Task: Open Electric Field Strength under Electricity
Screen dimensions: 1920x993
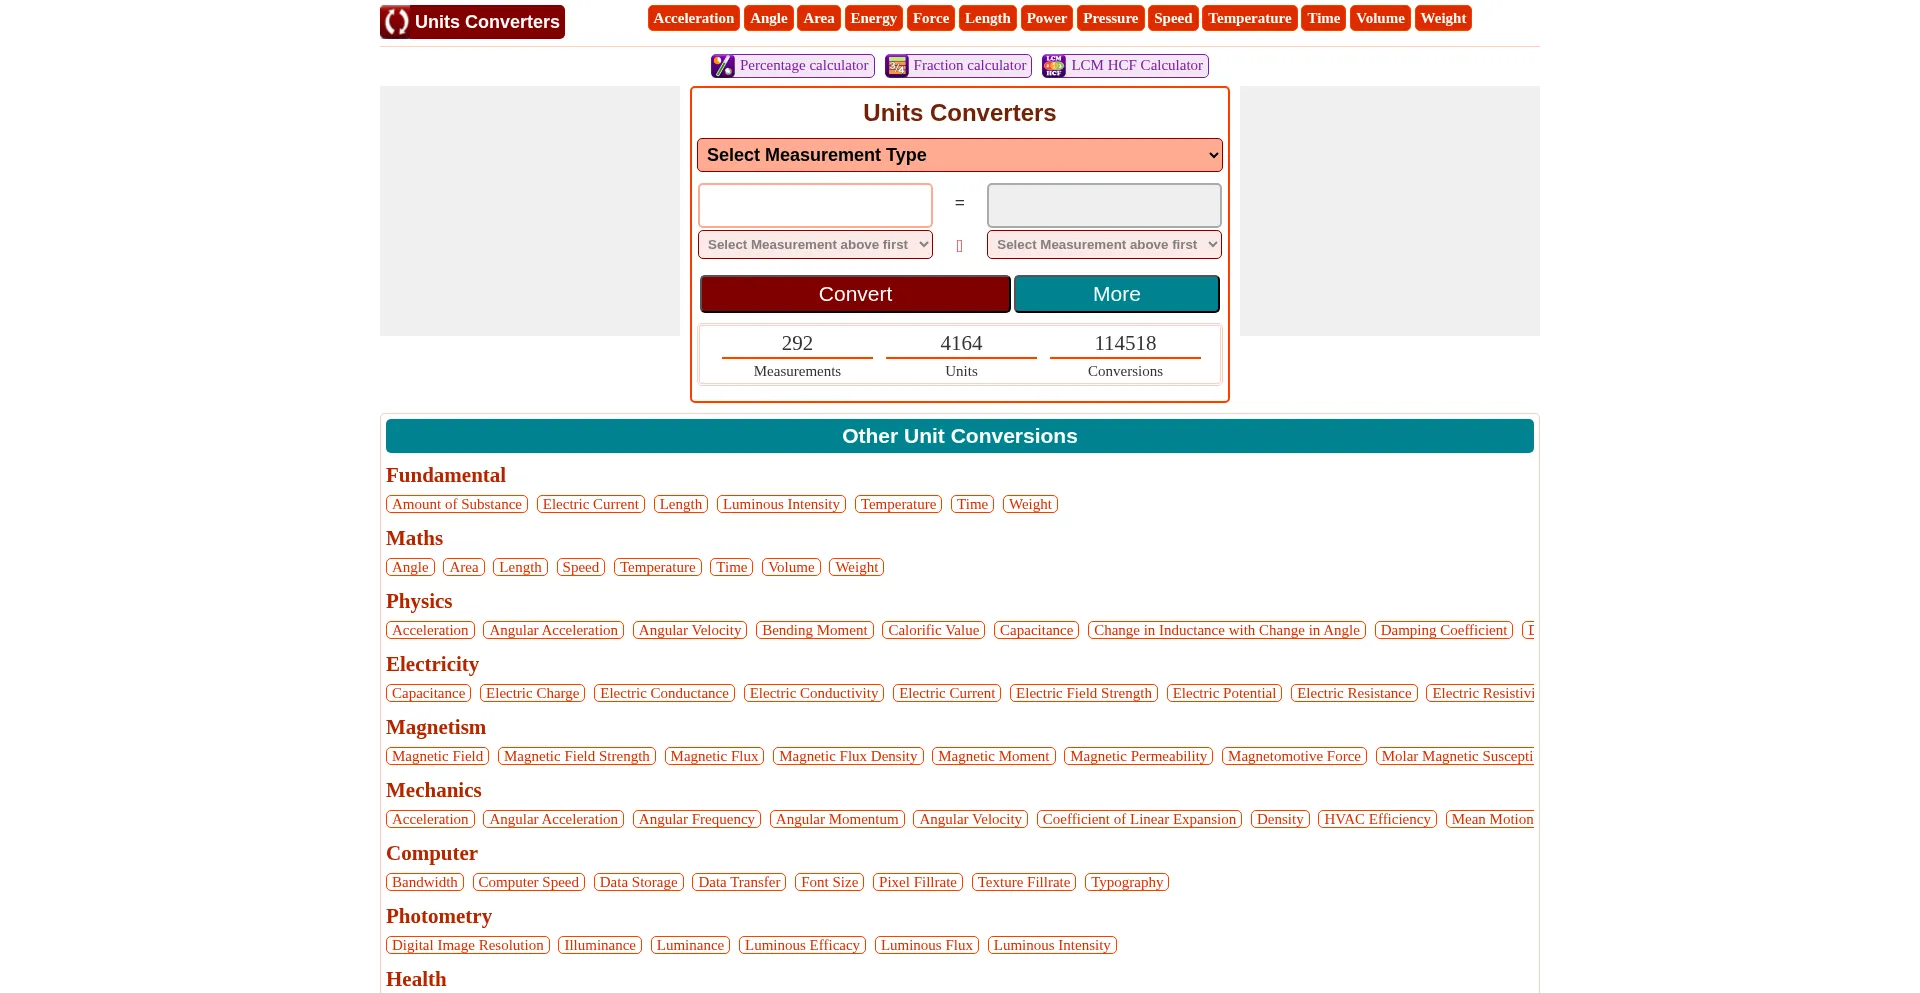Action: click(x=1084, y=693)
